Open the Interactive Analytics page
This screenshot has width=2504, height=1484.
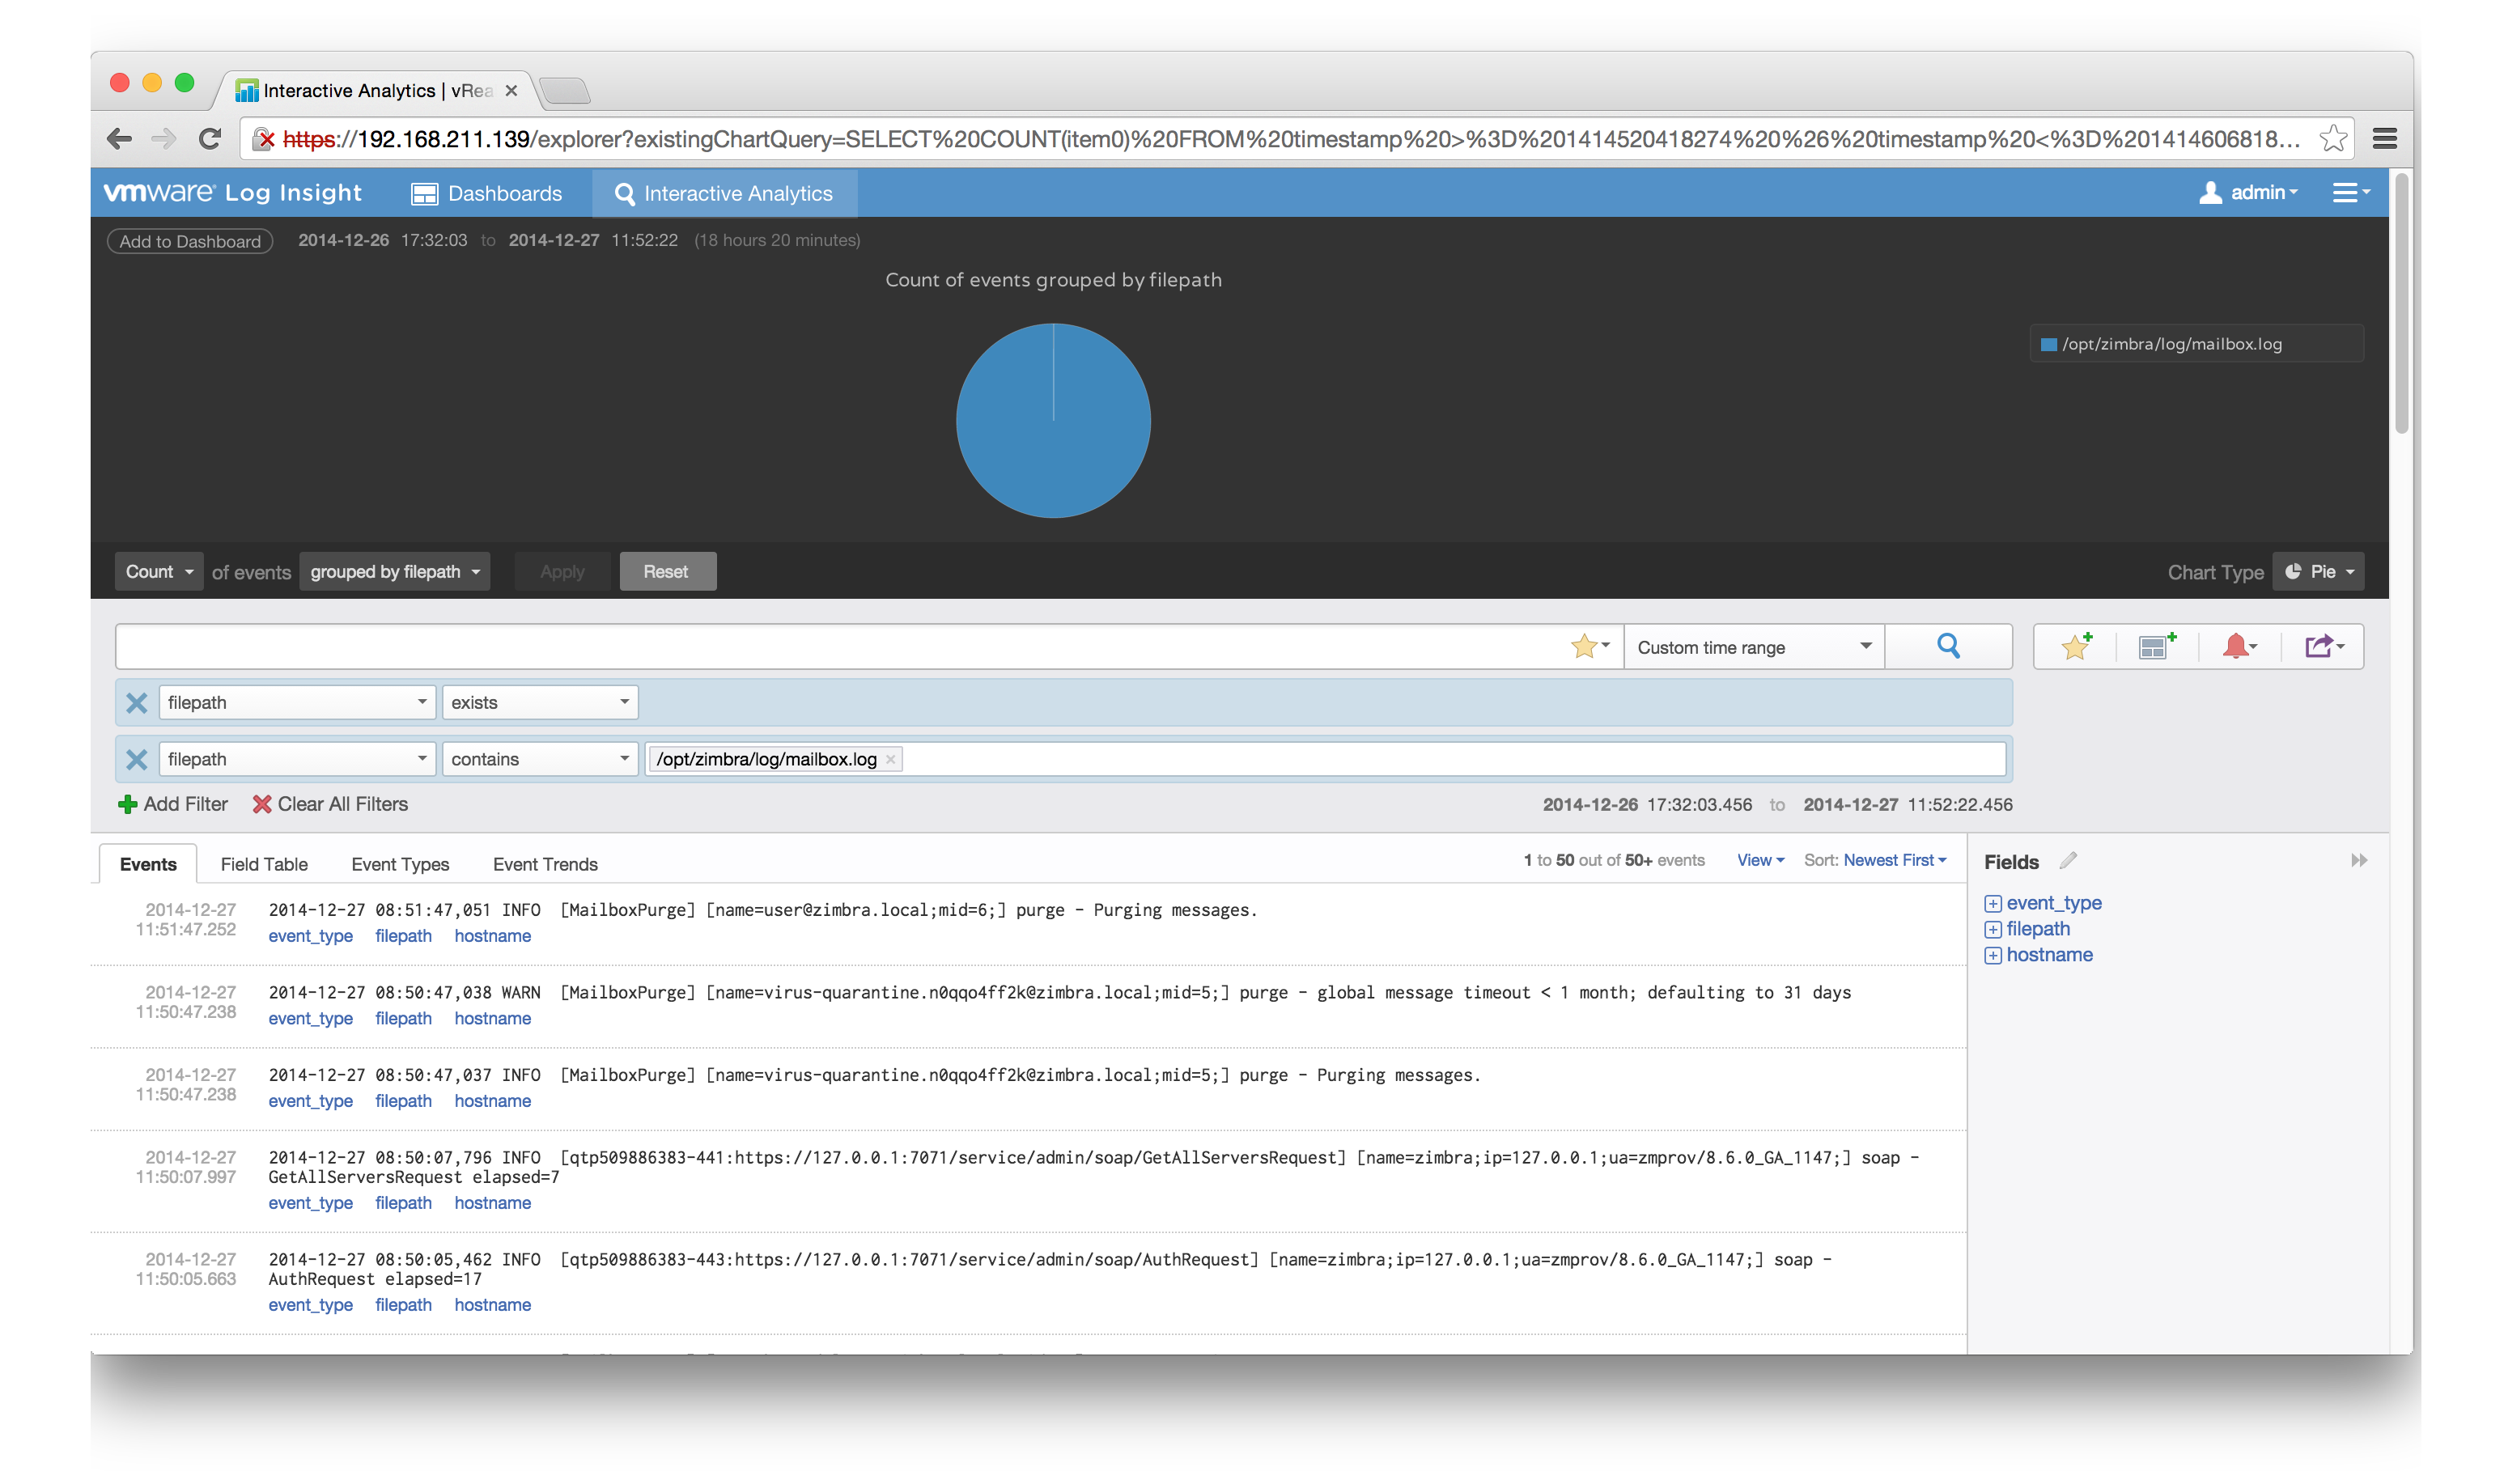click(x=724, y=193)
